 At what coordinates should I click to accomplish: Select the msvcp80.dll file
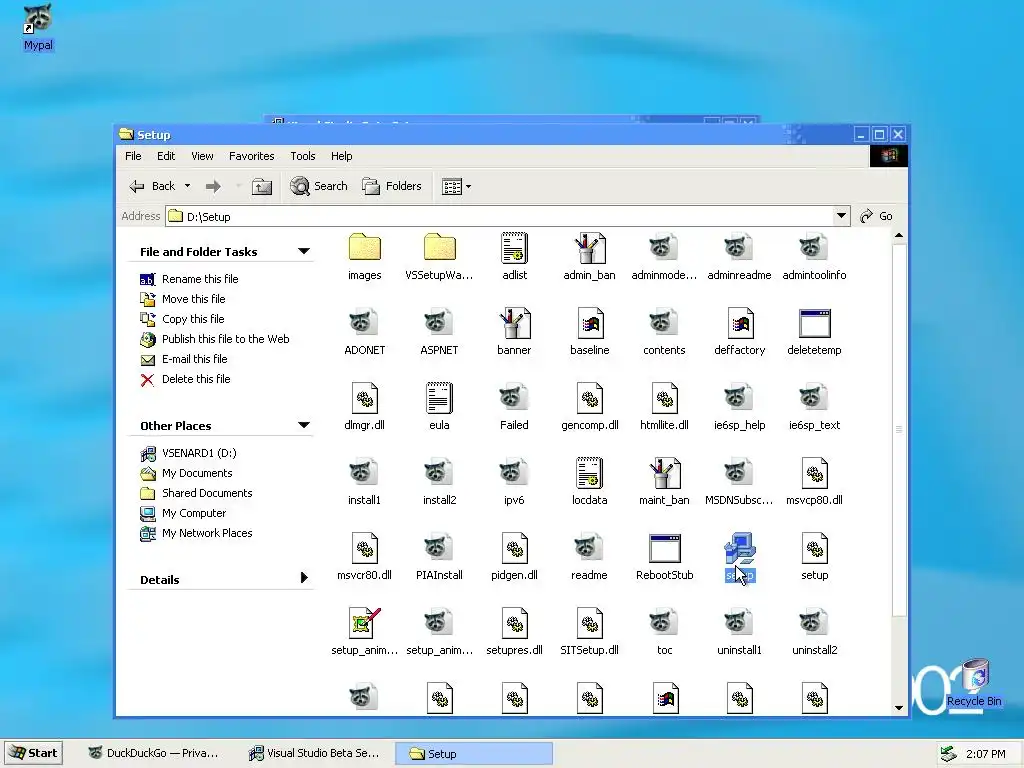tap(814, 473)
